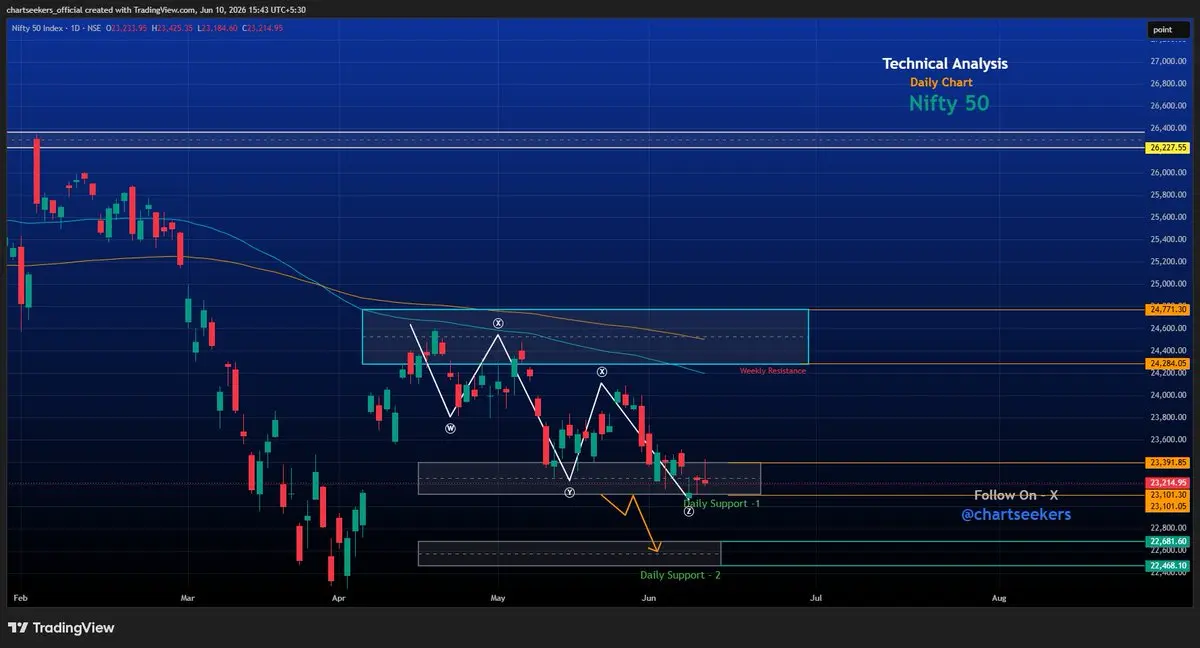Viewport: 1200px width, 648px height.
Task: Click the red 23,214.95 current price label
Action: 1168,482
